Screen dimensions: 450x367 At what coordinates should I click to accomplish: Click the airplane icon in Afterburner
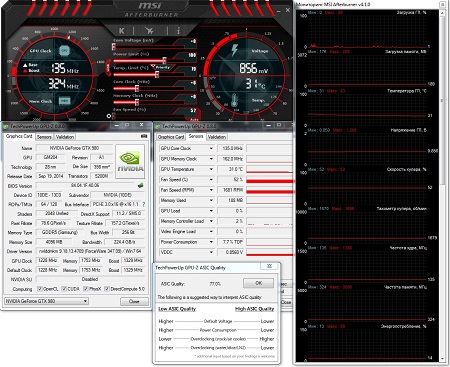point(150,31)
